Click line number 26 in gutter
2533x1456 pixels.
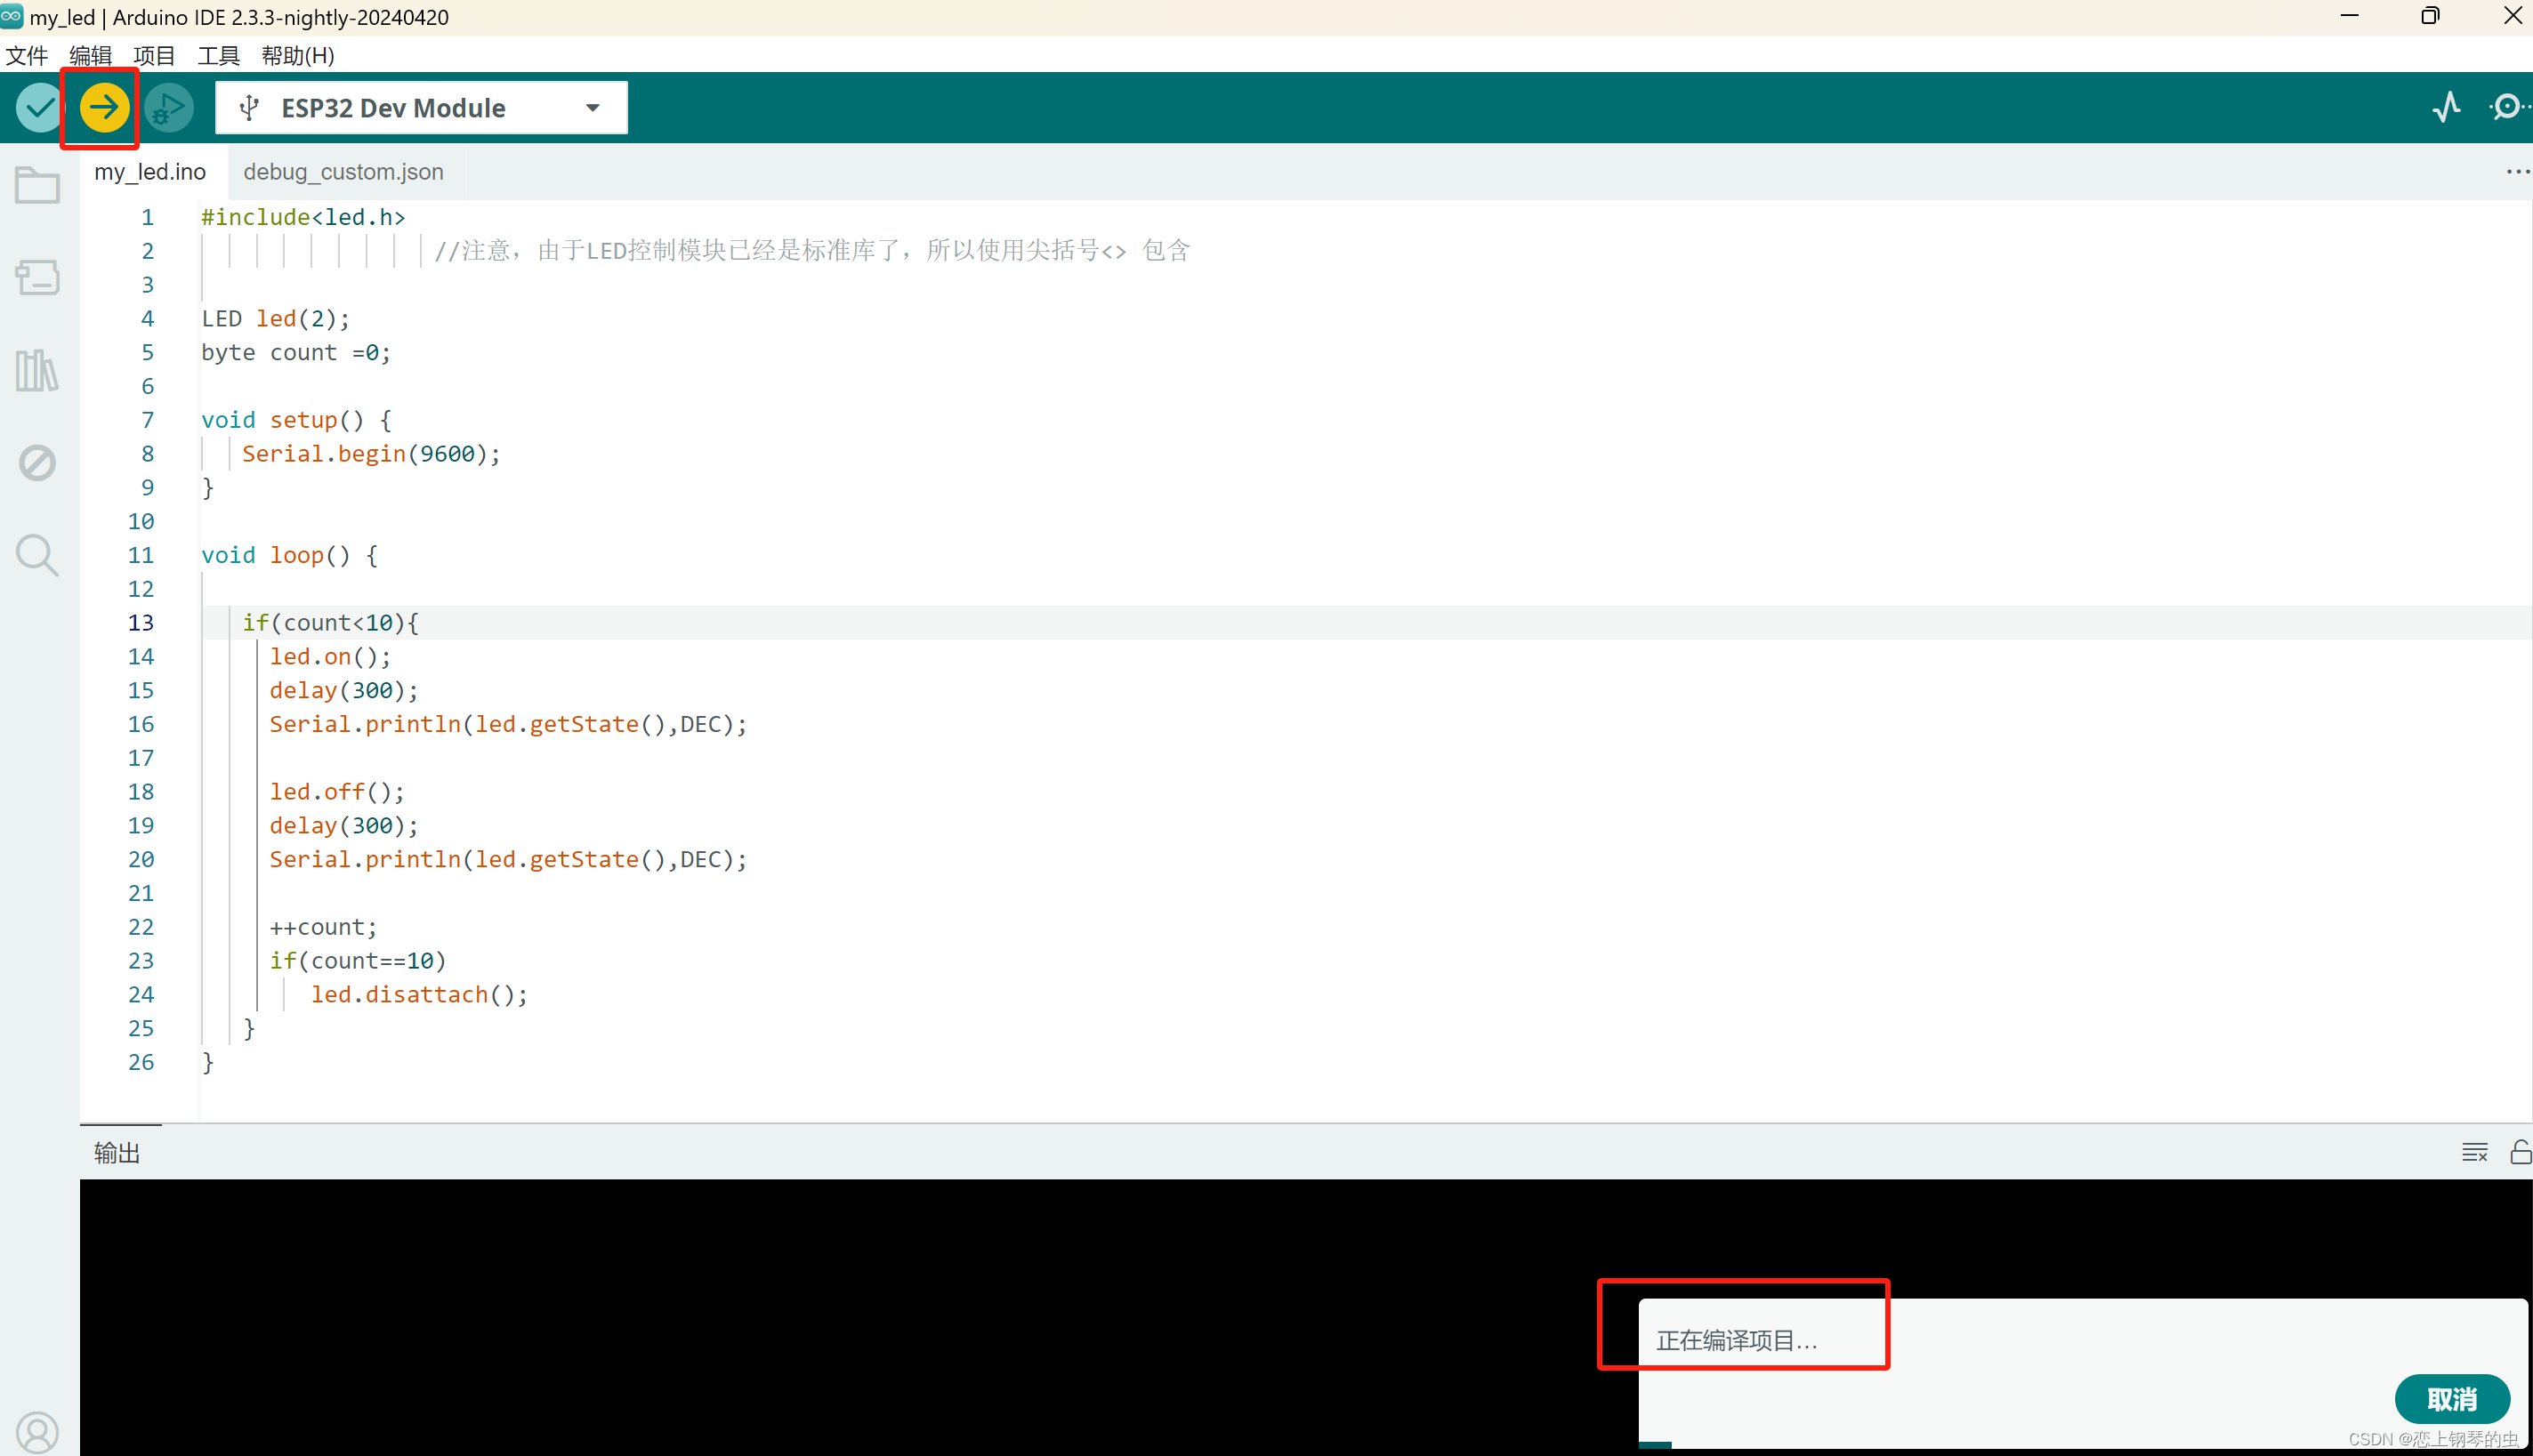click(x=141, y=1062)
